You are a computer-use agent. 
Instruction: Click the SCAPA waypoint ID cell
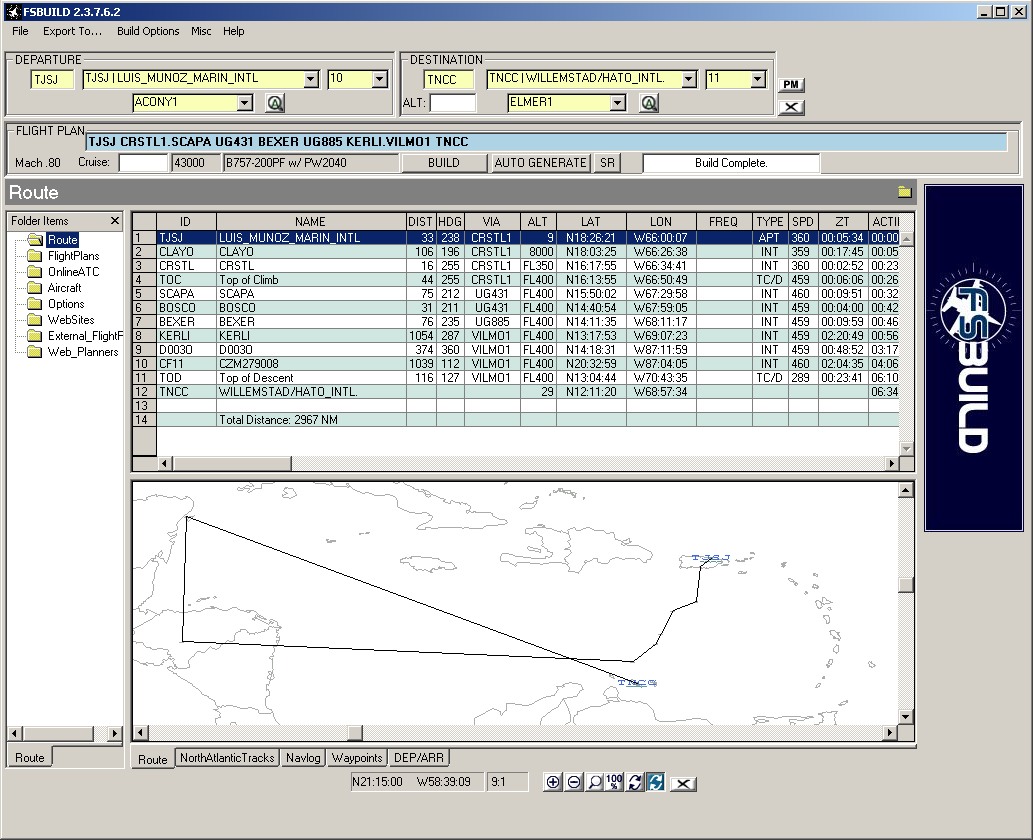(x=186, y=294)
